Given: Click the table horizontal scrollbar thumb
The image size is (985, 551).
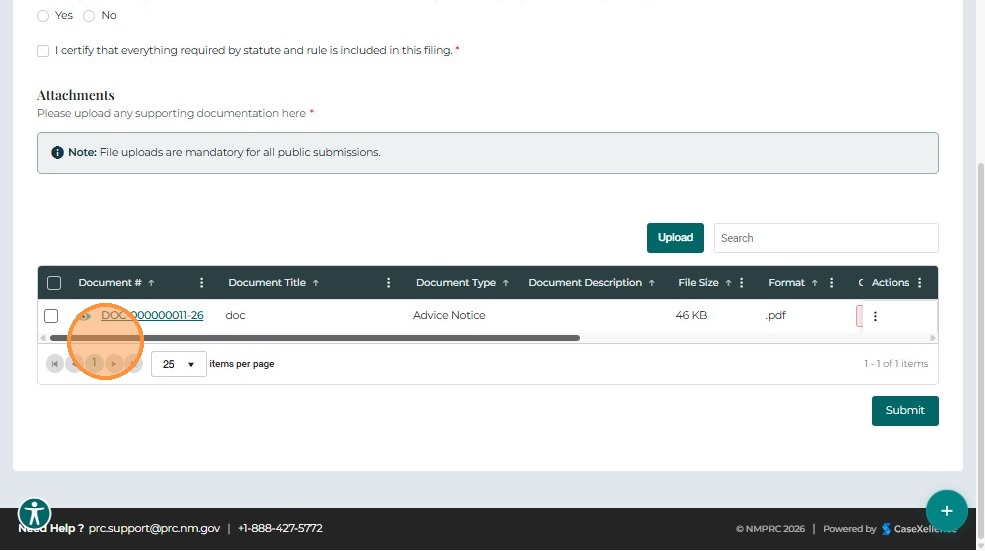Looking at the screenshot, I should coord(315,338).
